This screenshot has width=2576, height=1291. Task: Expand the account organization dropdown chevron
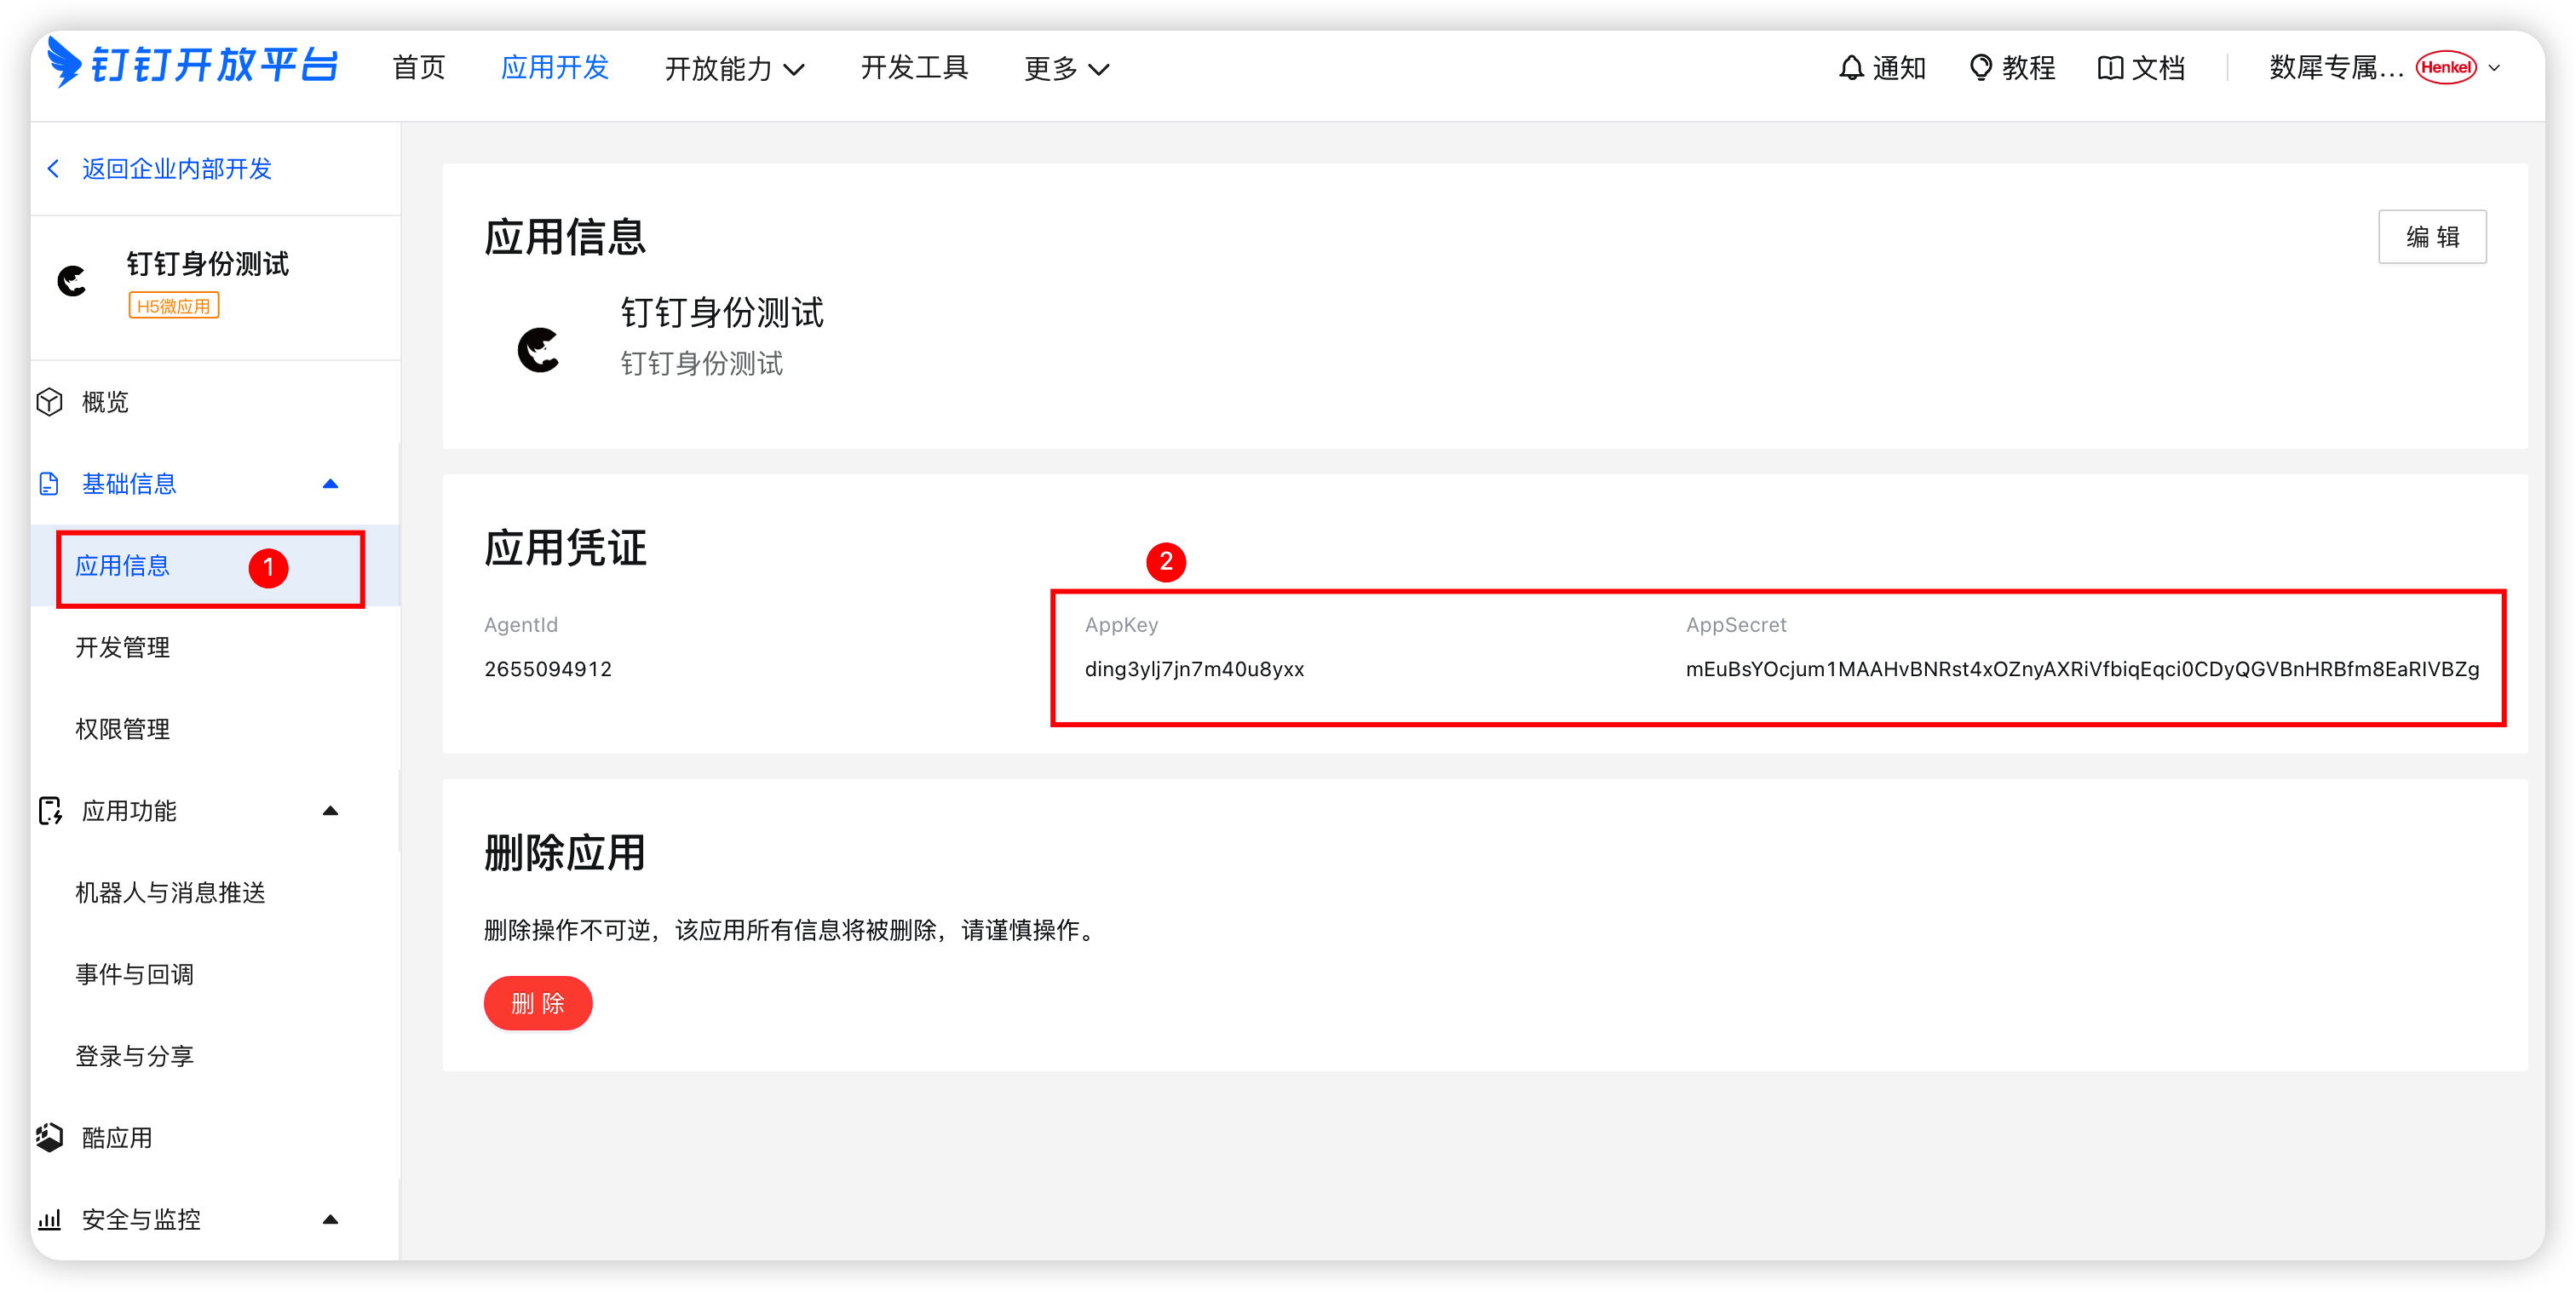pos(2494,68)
